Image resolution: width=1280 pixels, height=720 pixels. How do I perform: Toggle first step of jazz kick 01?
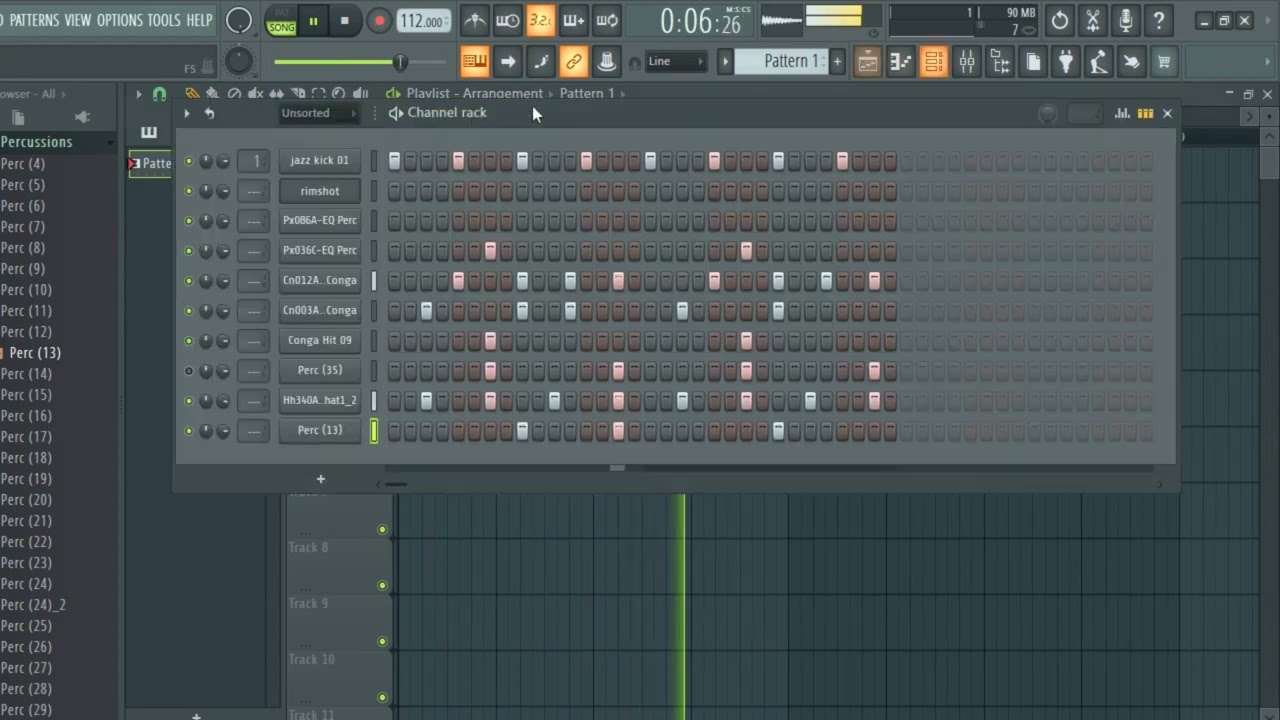[x=394, y=161]
